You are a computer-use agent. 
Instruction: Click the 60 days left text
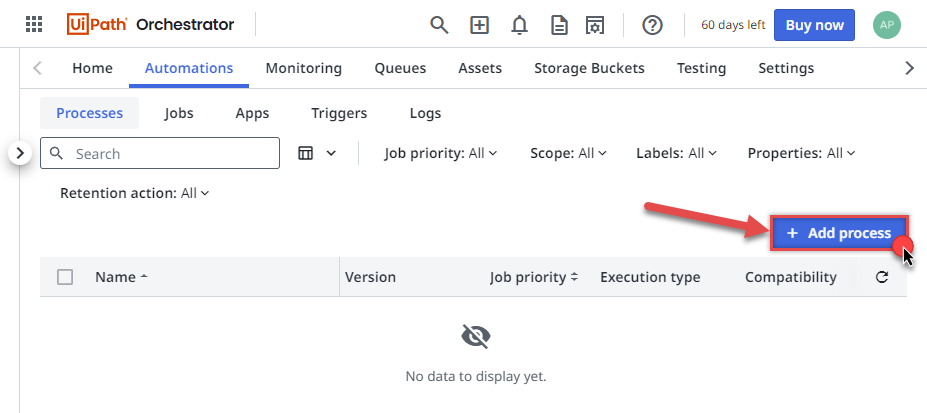(732, 25)
